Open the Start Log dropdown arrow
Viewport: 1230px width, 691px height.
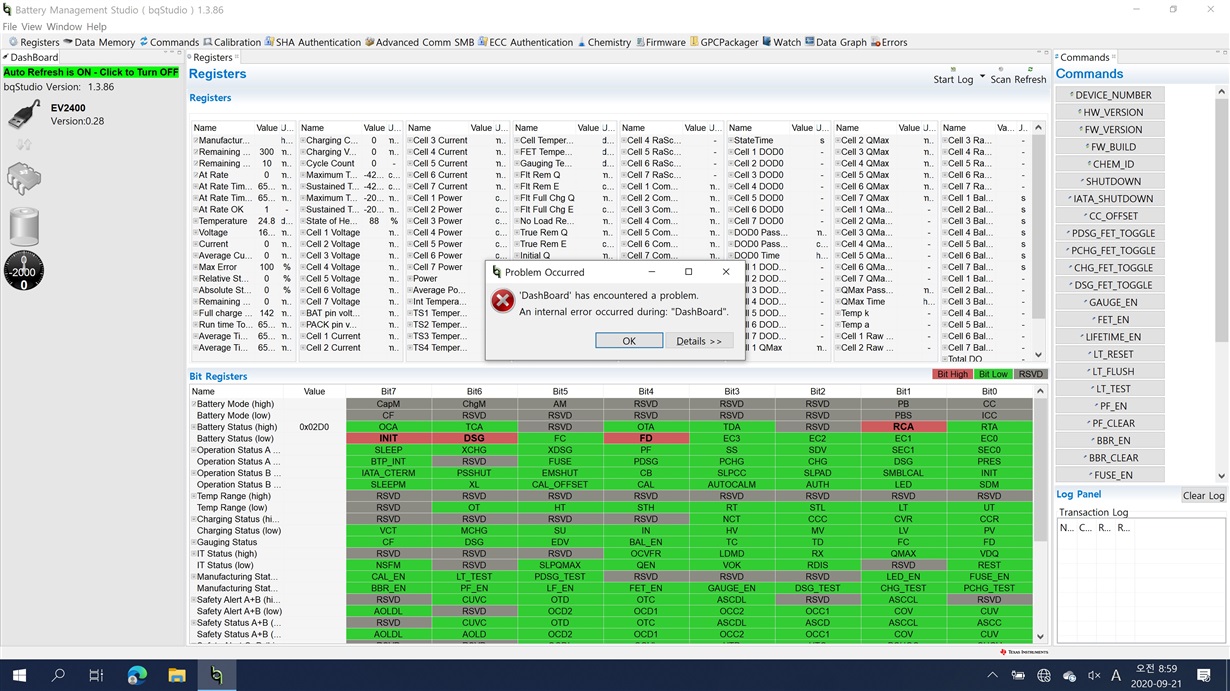click(x=982, y=76)
